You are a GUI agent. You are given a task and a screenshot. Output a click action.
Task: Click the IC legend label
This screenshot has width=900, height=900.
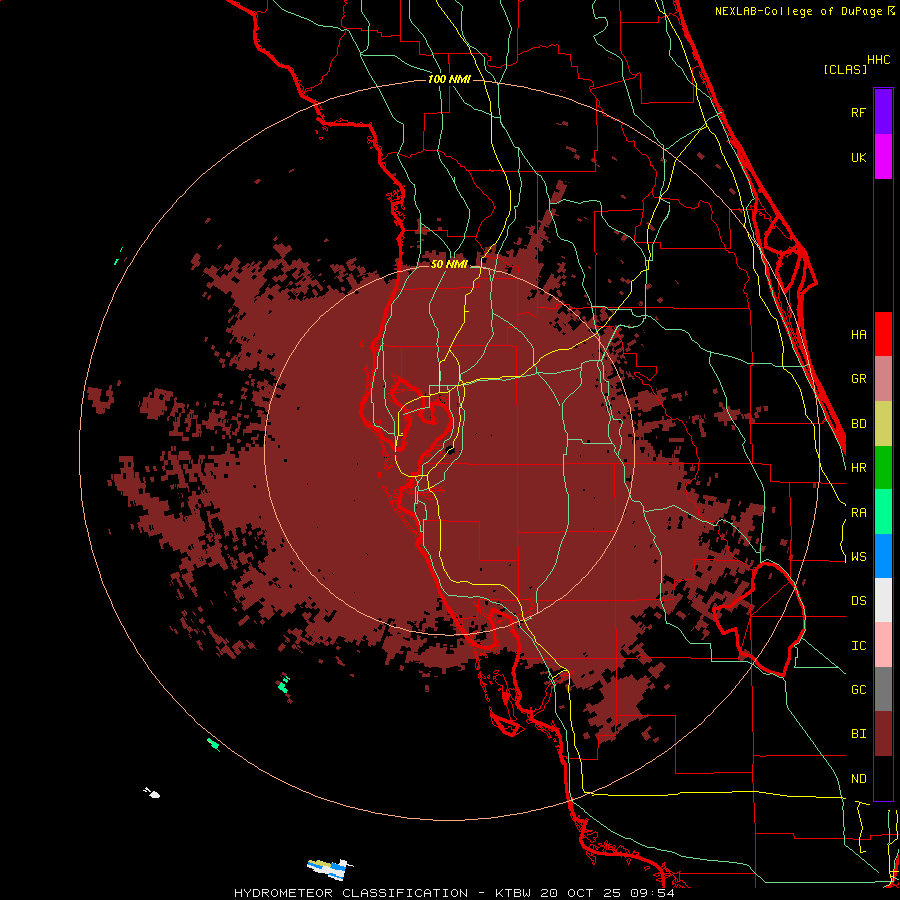click(859, 646)
